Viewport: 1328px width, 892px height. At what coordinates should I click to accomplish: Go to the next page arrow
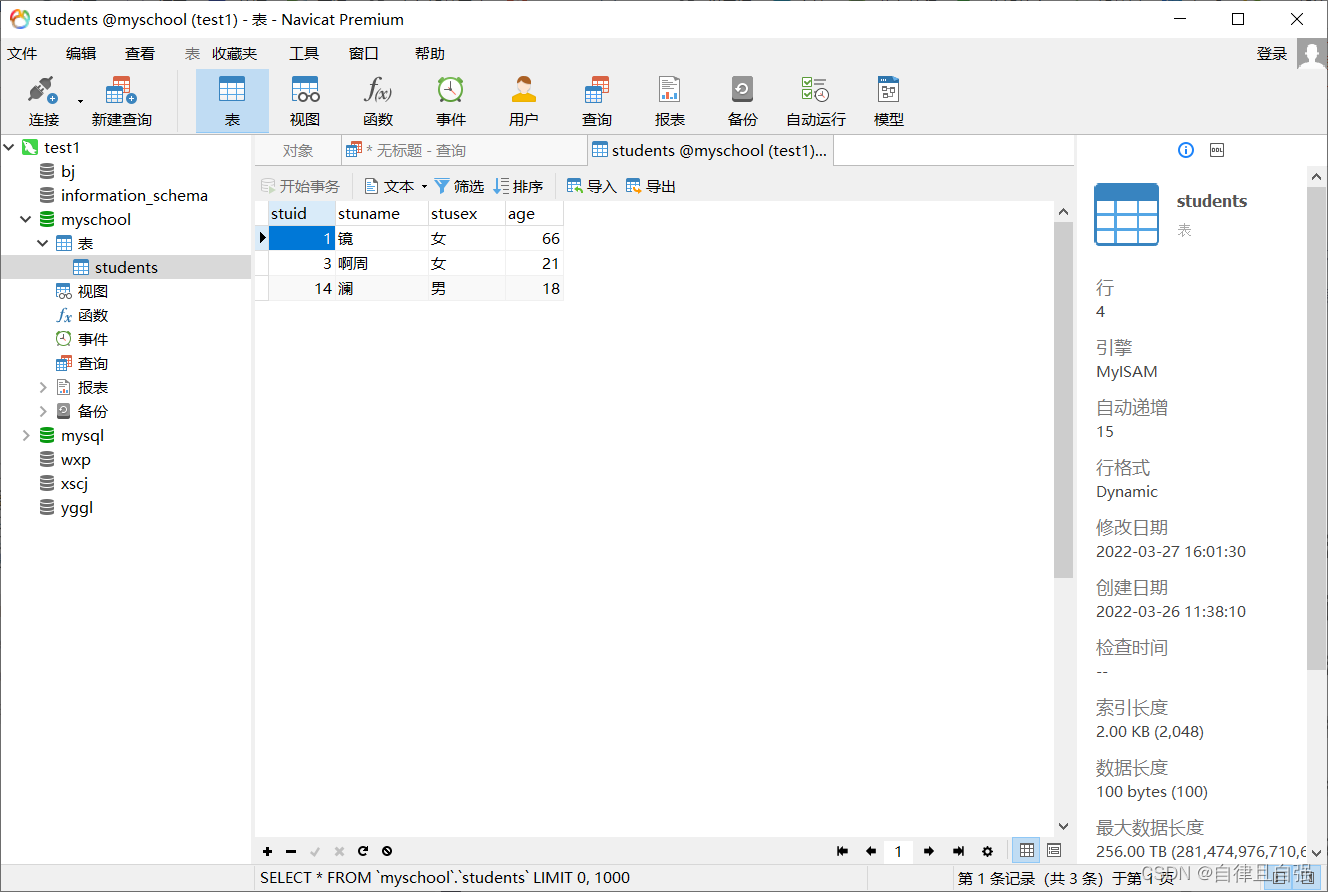tap(929, 851)
